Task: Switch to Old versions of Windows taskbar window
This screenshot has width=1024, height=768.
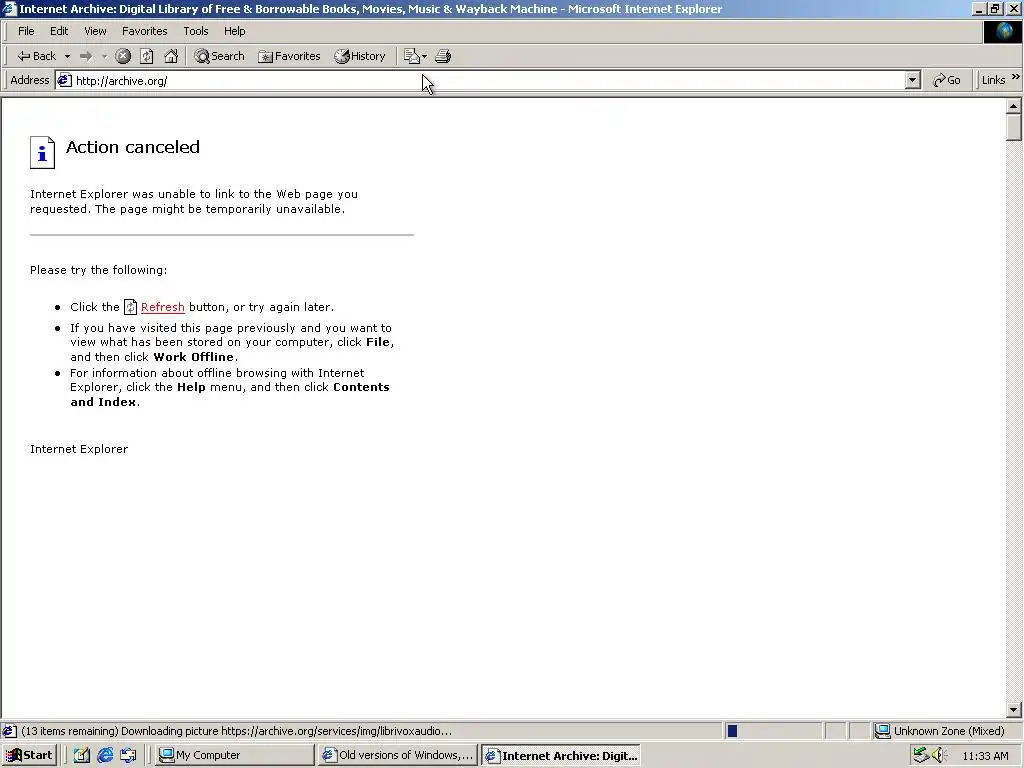Action: [x=398, y=755]
